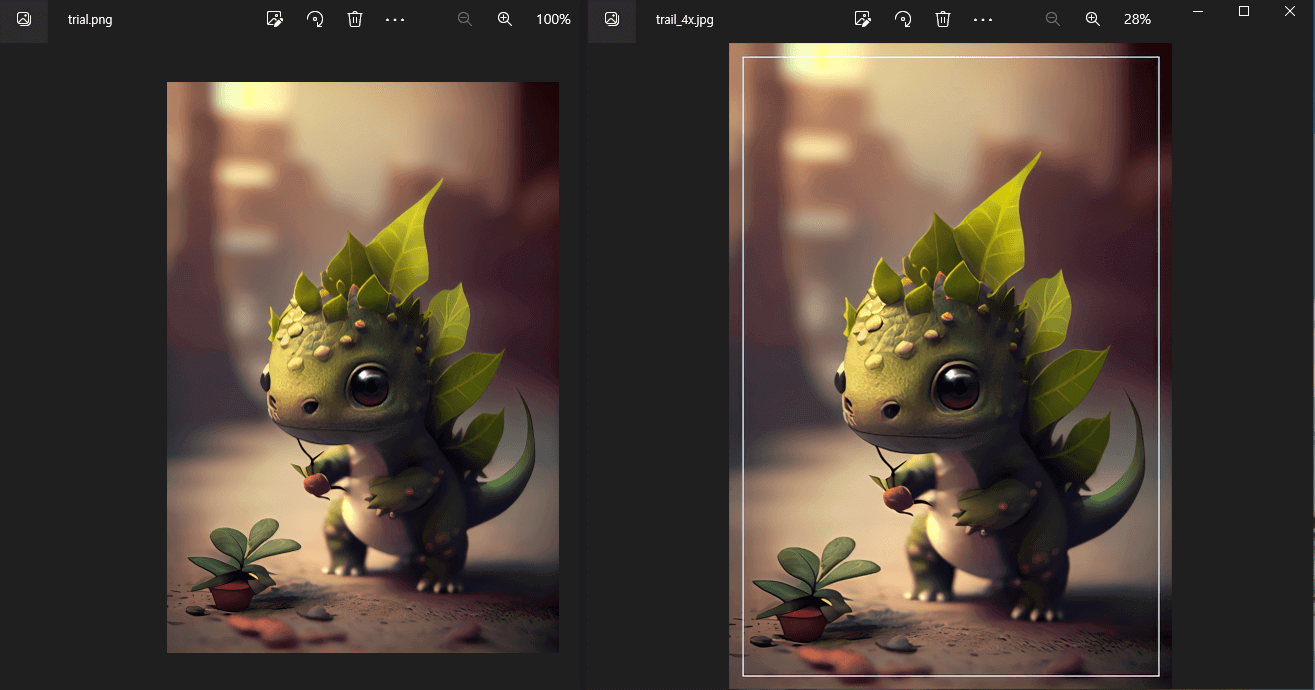Maximize the trail_4x.jpg Photos window

point(1244,11)
